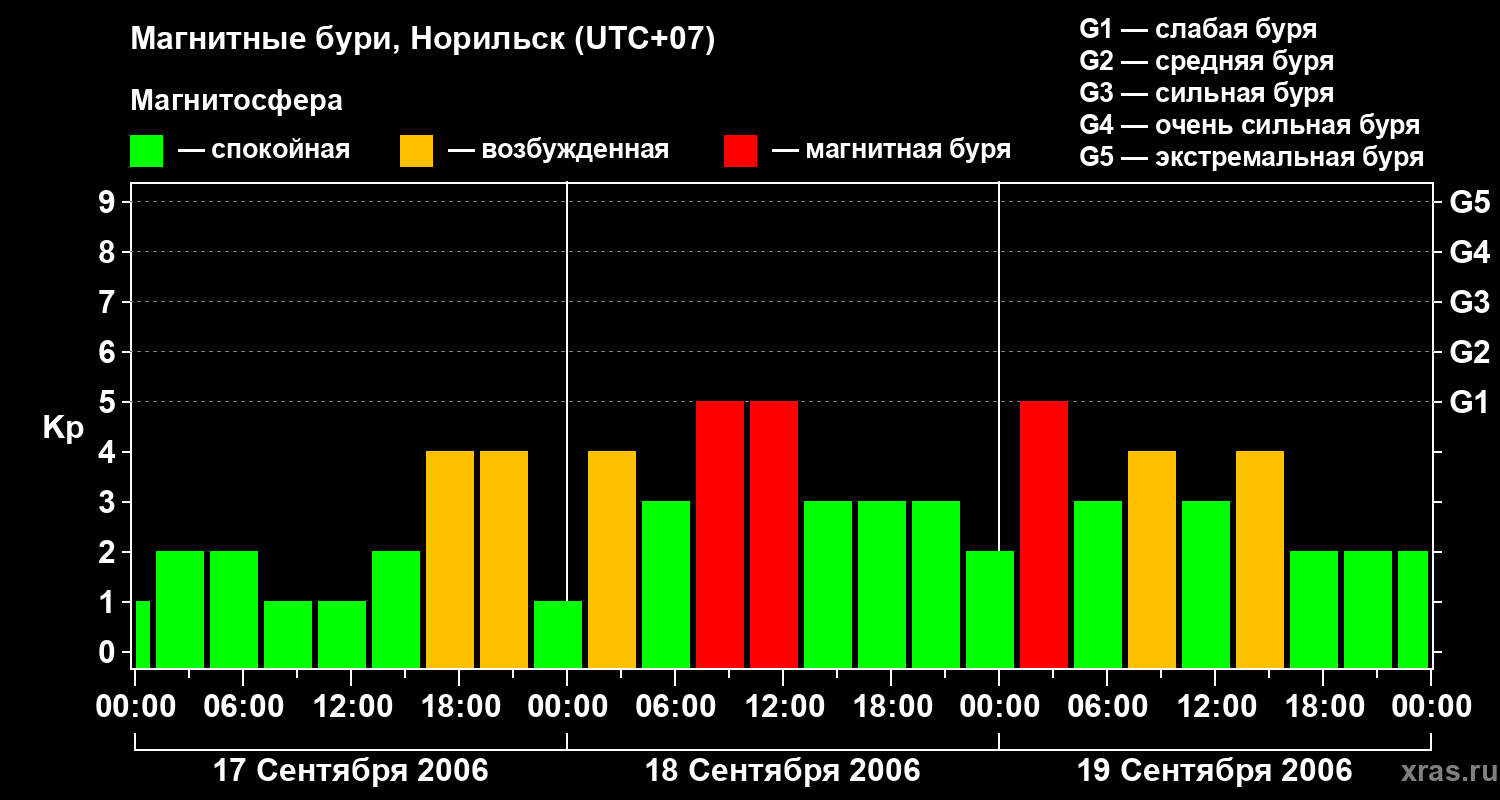Click the 'G4' label on the right axis
1500x800 pixels.
coord(1469,252)
